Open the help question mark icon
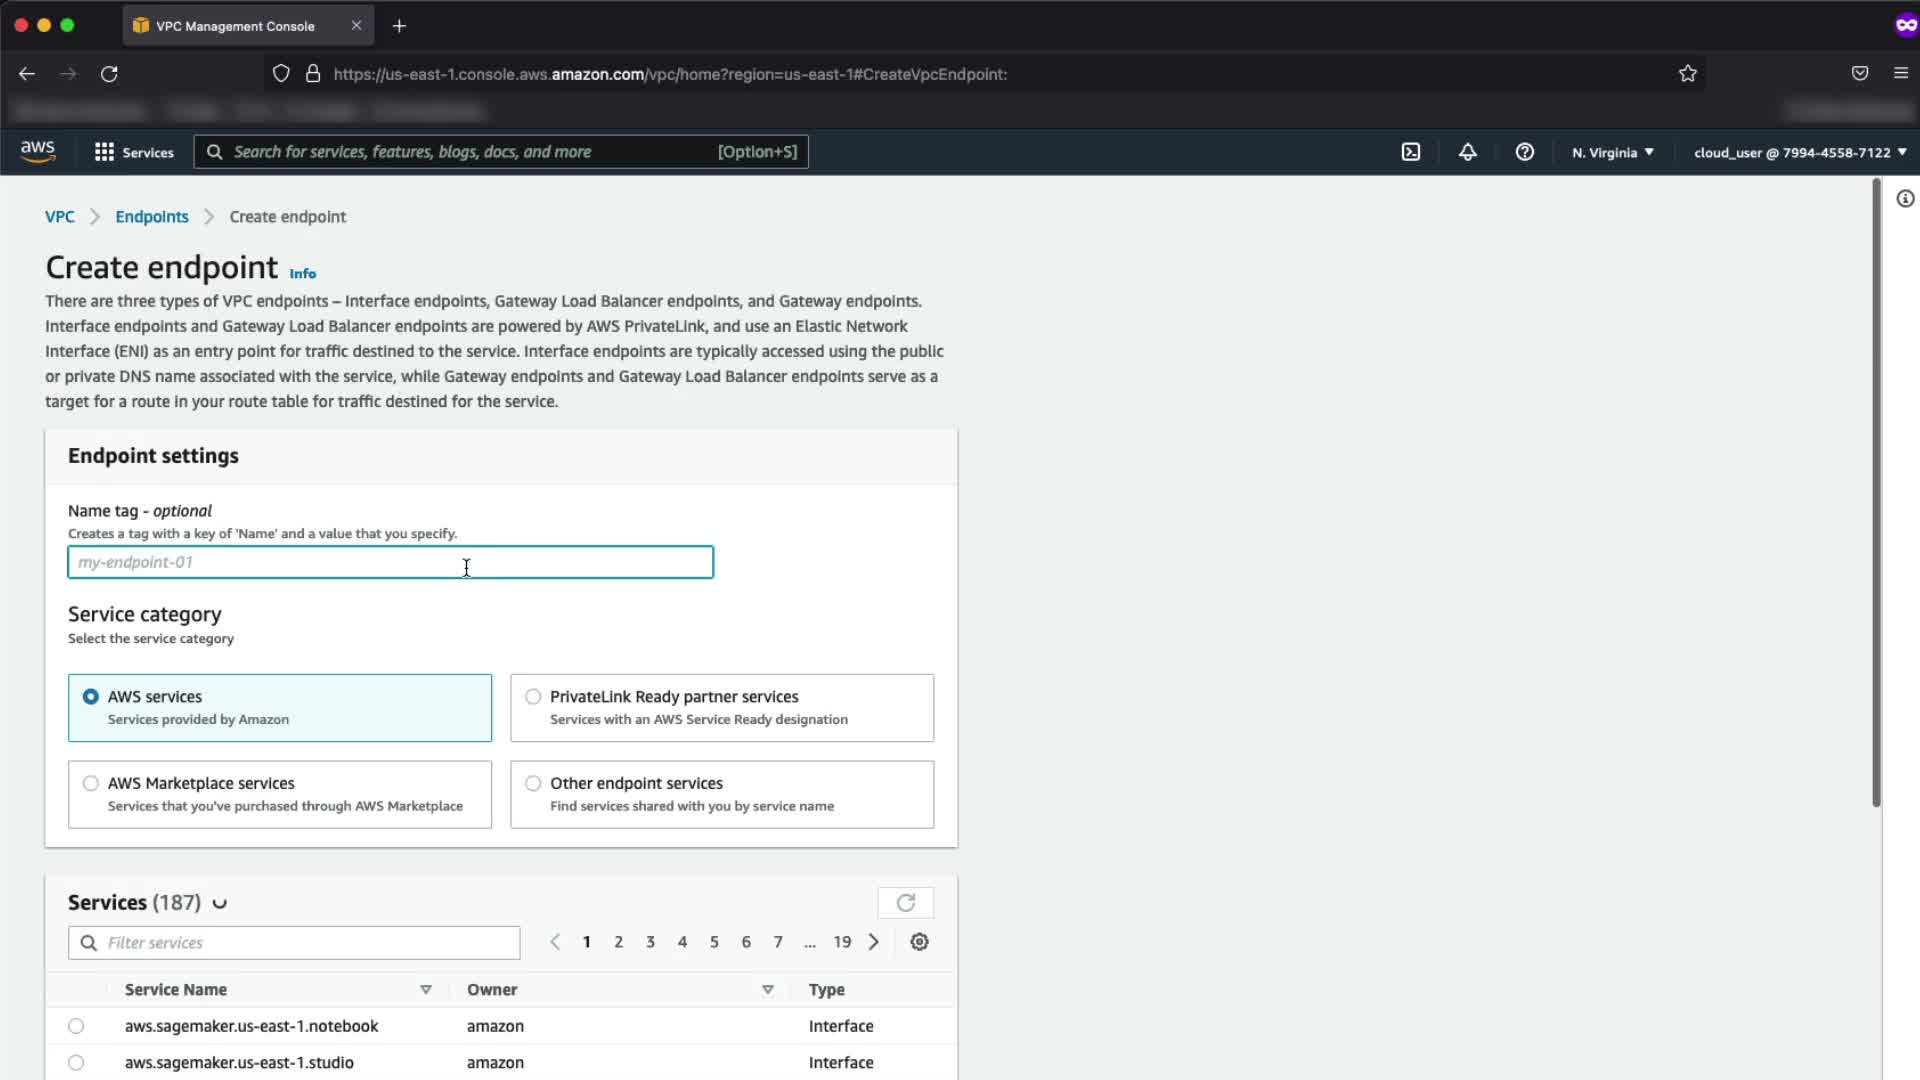Viewport: 1920px width, 1080px height. click(x=1524, y=152)
